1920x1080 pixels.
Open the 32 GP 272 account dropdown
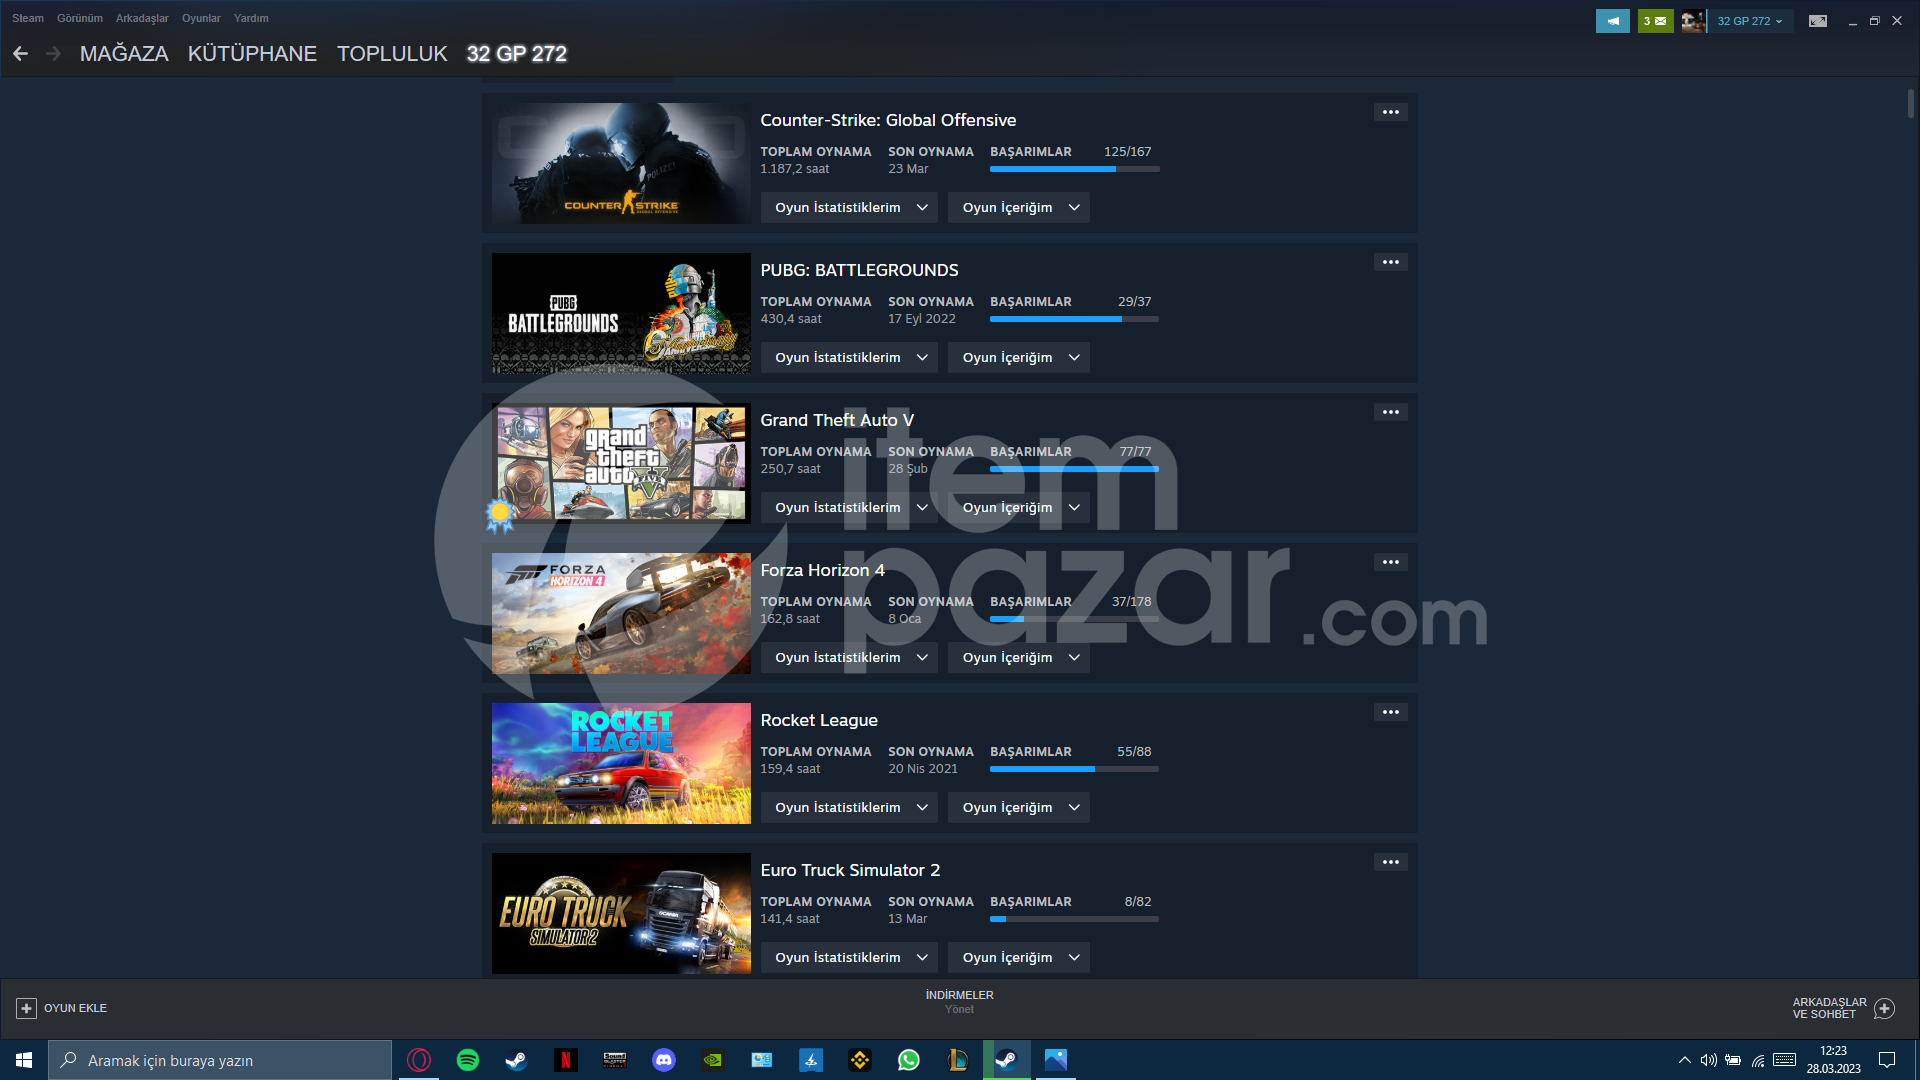(x=1750, y=21)
